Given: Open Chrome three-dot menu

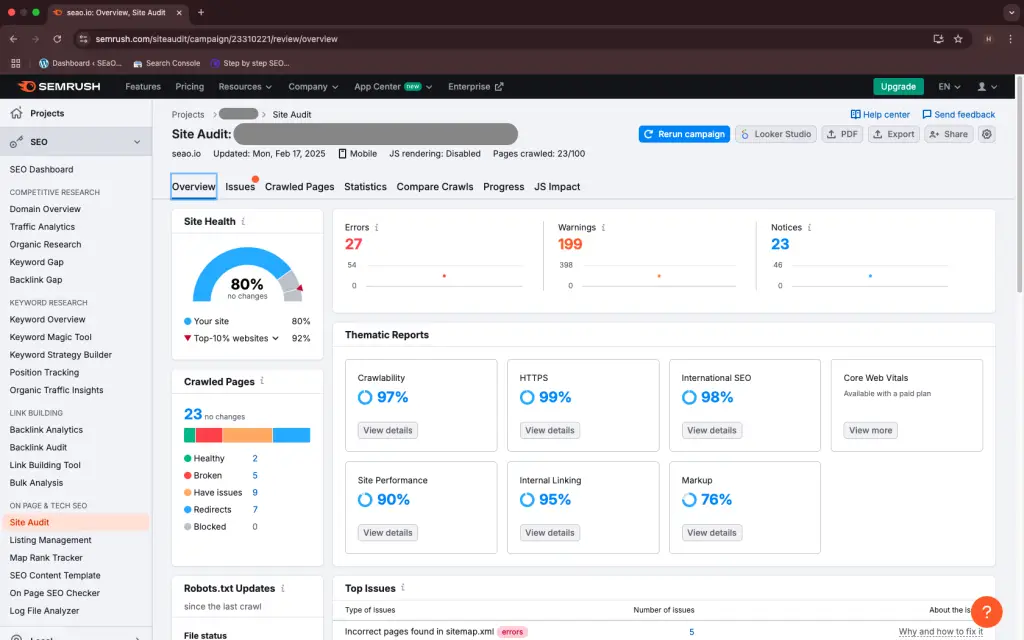Looking at the screenshot, I should [x=1010, y=39].
